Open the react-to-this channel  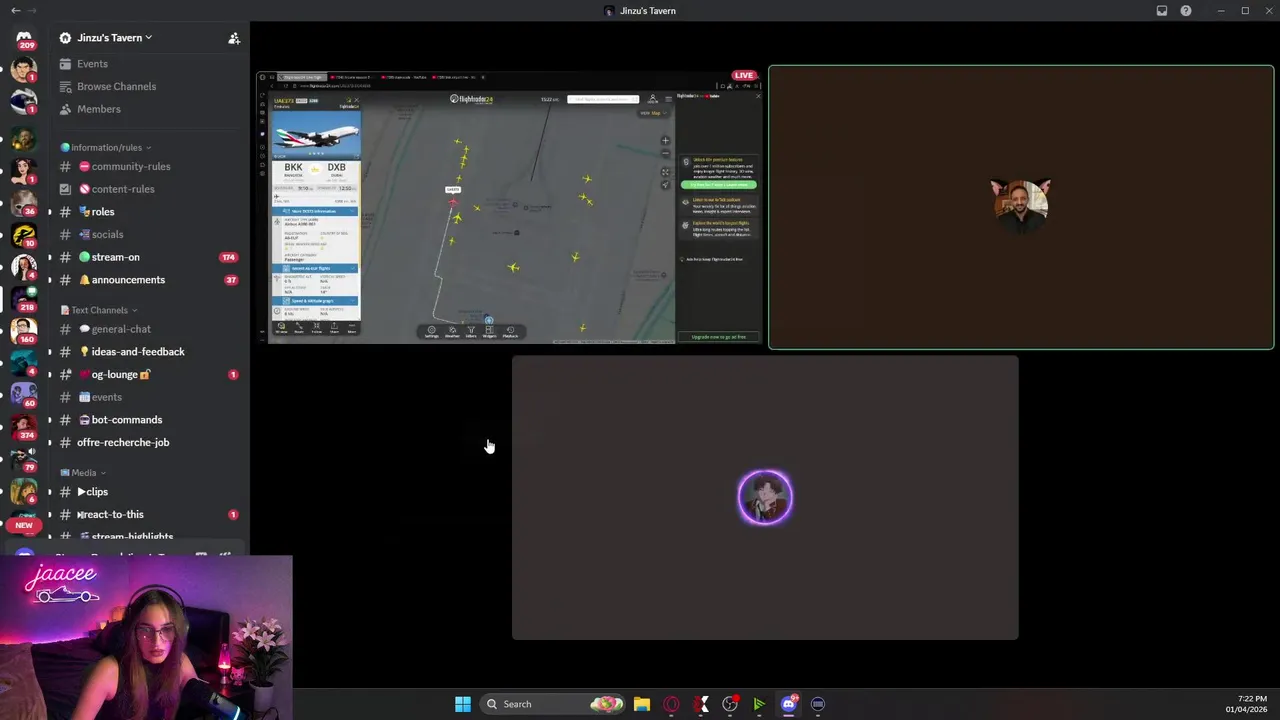point(148,514)
